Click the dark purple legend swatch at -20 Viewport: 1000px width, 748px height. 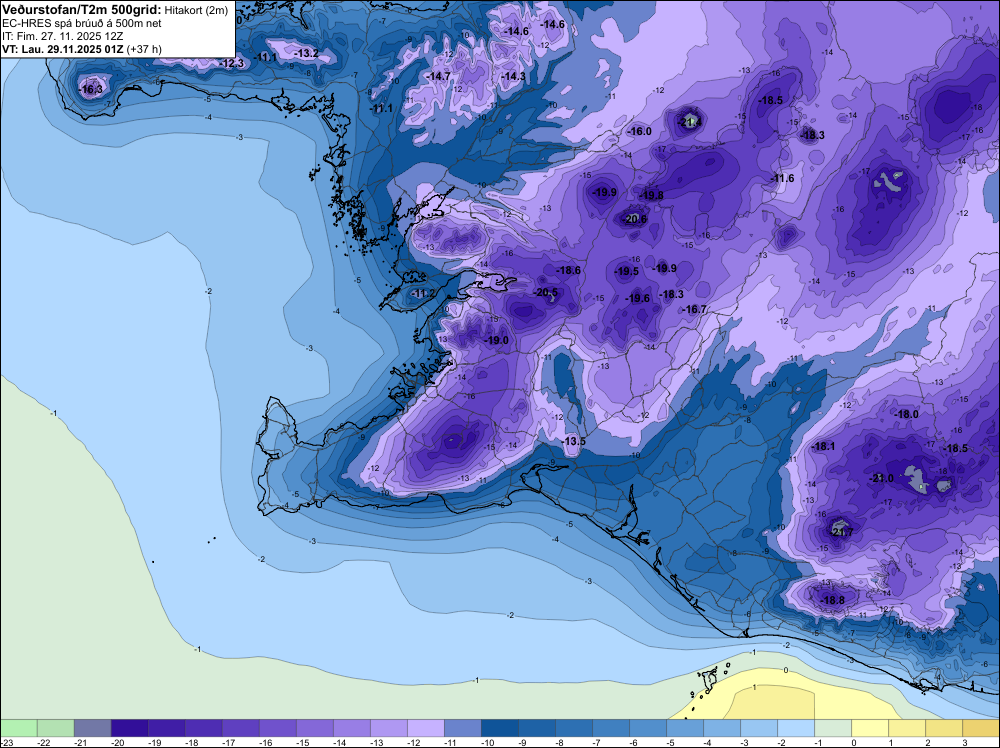129,728
